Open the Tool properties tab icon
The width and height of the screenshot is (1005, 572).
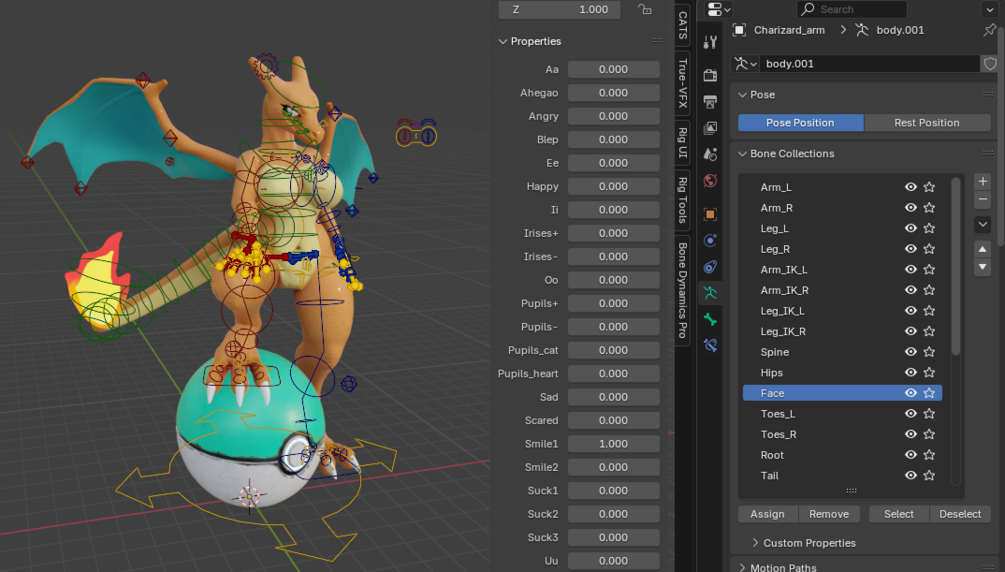710,42
